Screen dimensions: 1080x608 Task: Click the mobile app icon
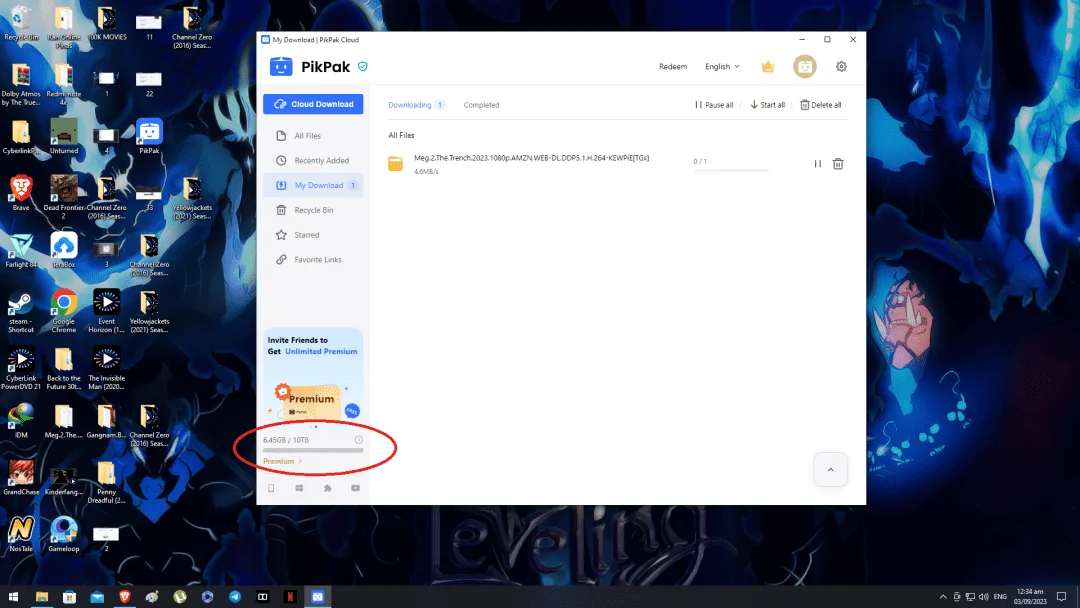coord(271,488)
